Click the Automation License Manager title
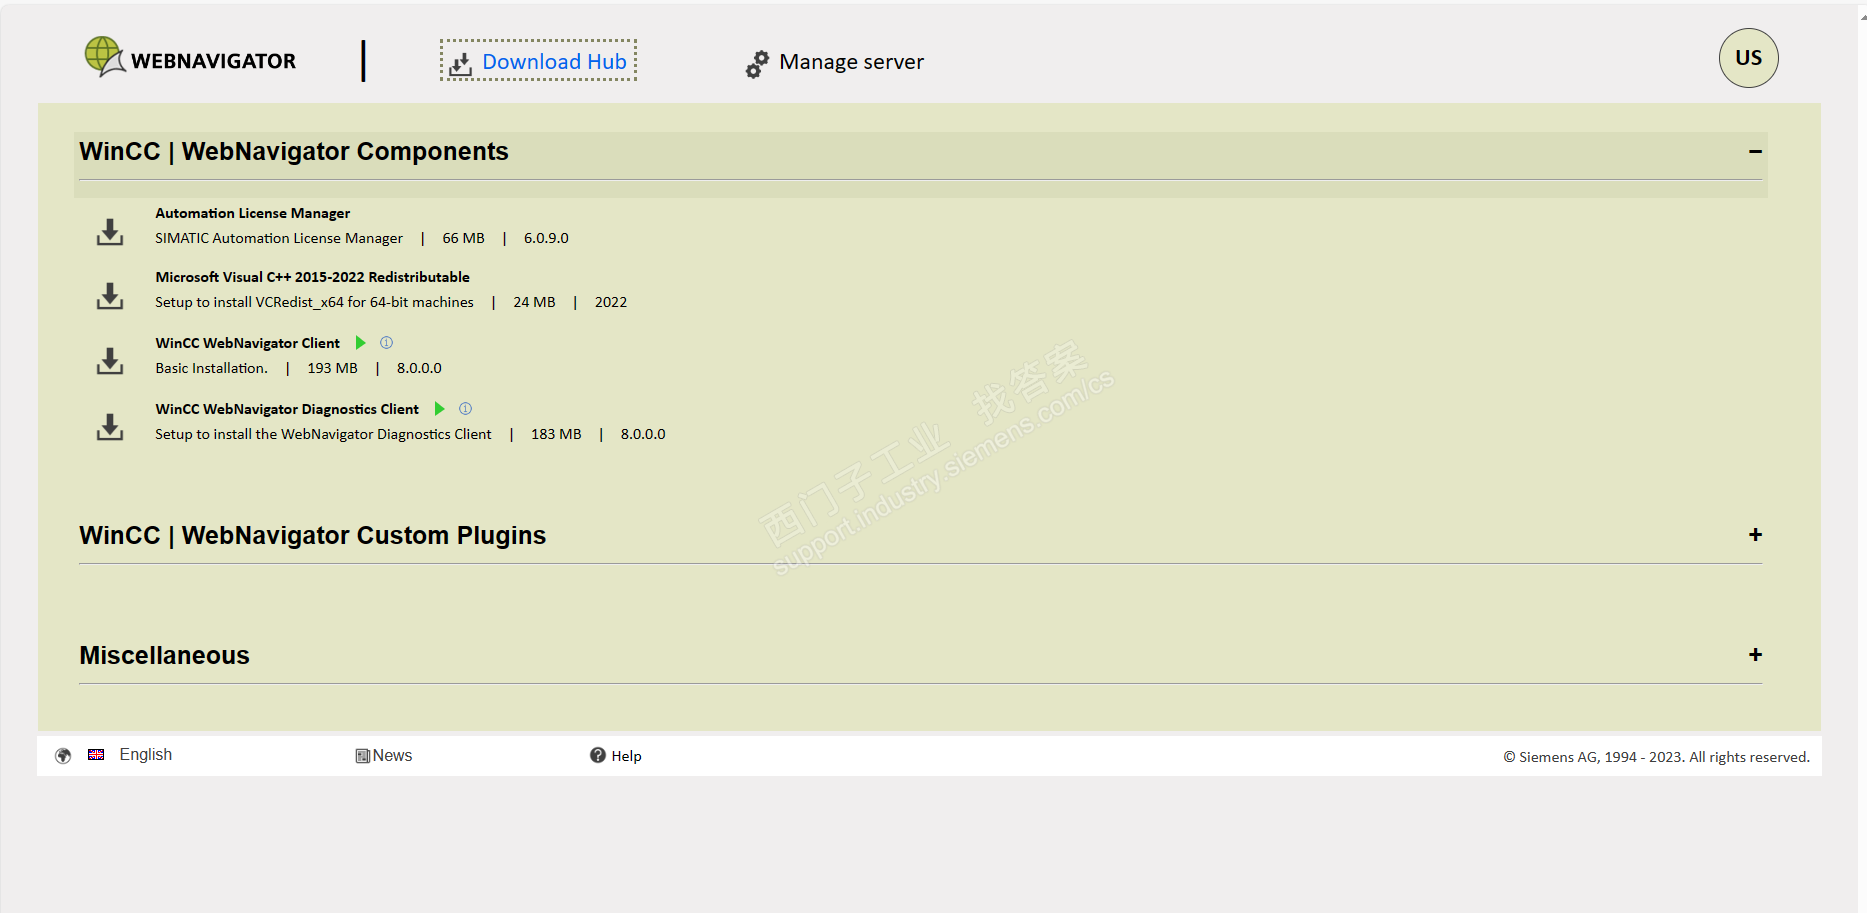Screen dimensions: 1867x913 253,213
